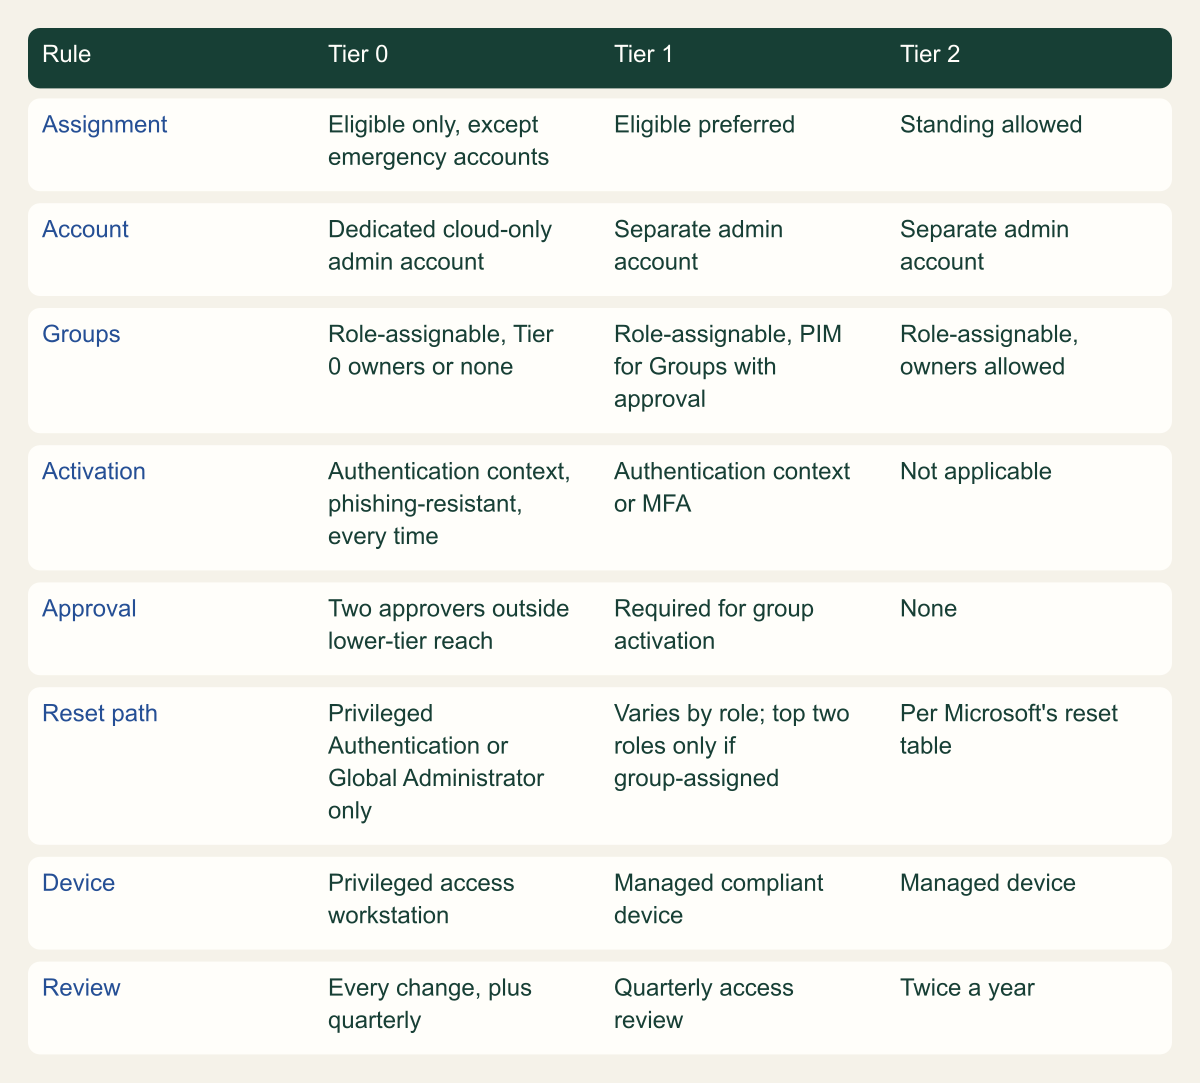Click the 'Twice a year' cell
The height and width of the screenshot is (1083, 1200).
click(967, 988)
